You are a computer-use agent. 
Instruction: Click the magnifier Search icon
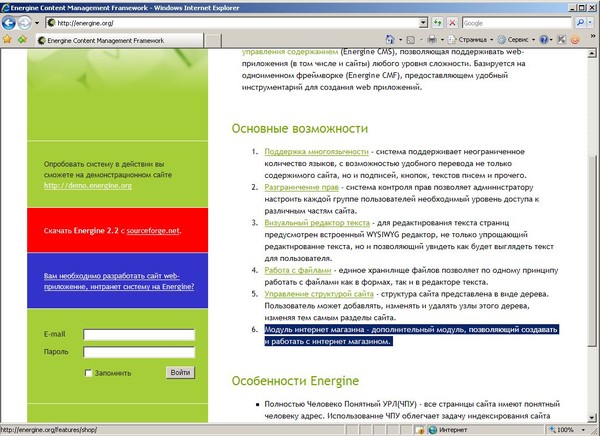580,23
